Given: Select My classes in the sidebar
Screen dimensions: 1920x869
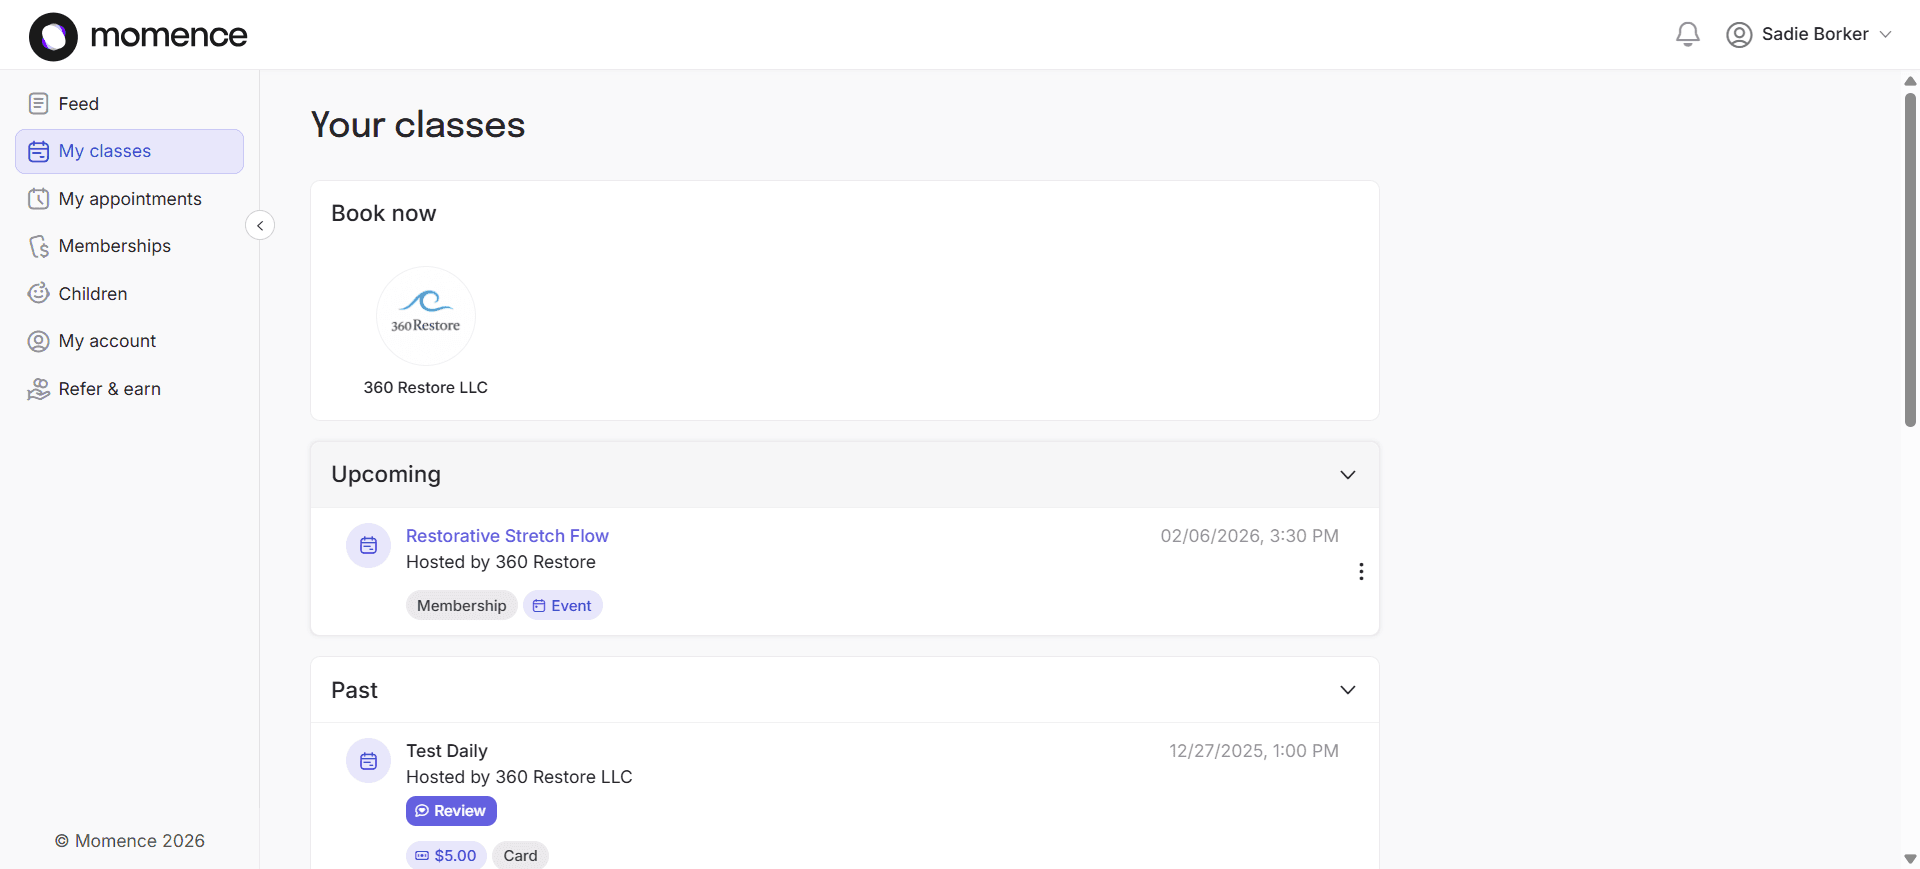Looking at the screenshot, I should pos(129,151).
